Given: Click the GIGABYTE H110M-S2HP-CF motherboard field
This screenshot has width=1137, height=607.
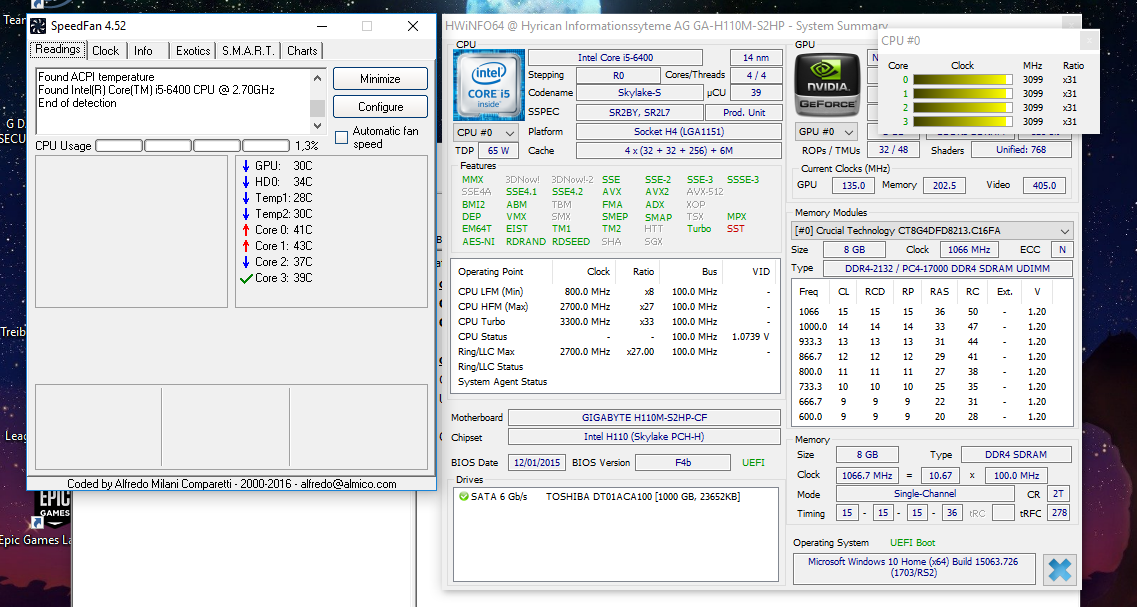Looking at the screenshot, I should coord(644,418).
